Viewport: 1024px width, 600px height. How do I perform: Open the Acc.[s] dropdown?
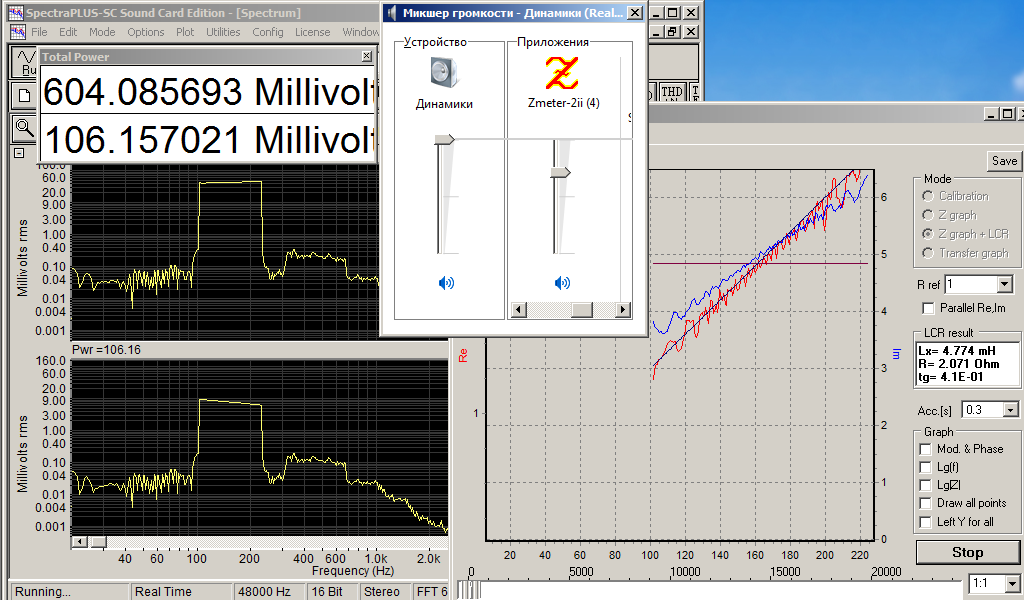click(x=1010, y=410)
